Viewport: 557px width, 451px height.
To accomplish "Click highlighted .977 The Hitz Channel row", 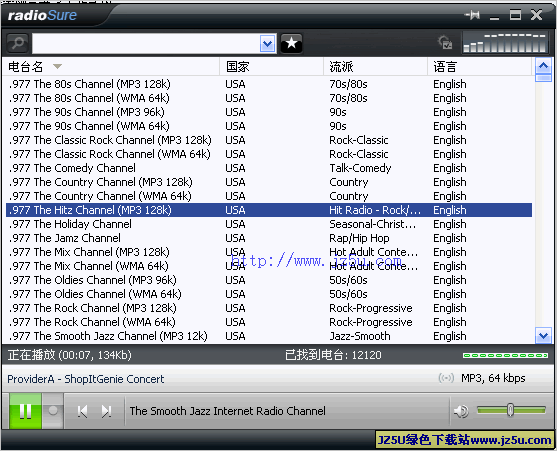I will 269,210.
